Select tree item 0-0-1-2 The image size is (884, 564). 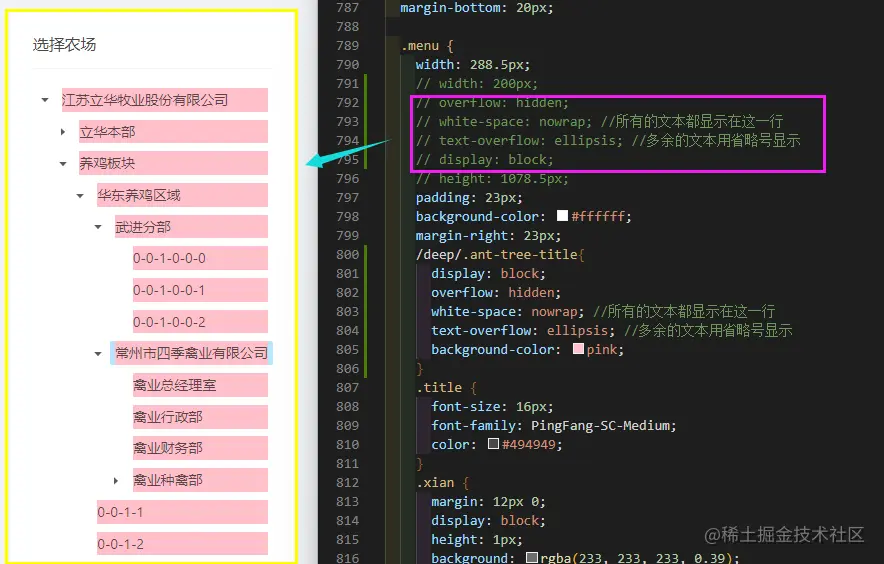183,544
